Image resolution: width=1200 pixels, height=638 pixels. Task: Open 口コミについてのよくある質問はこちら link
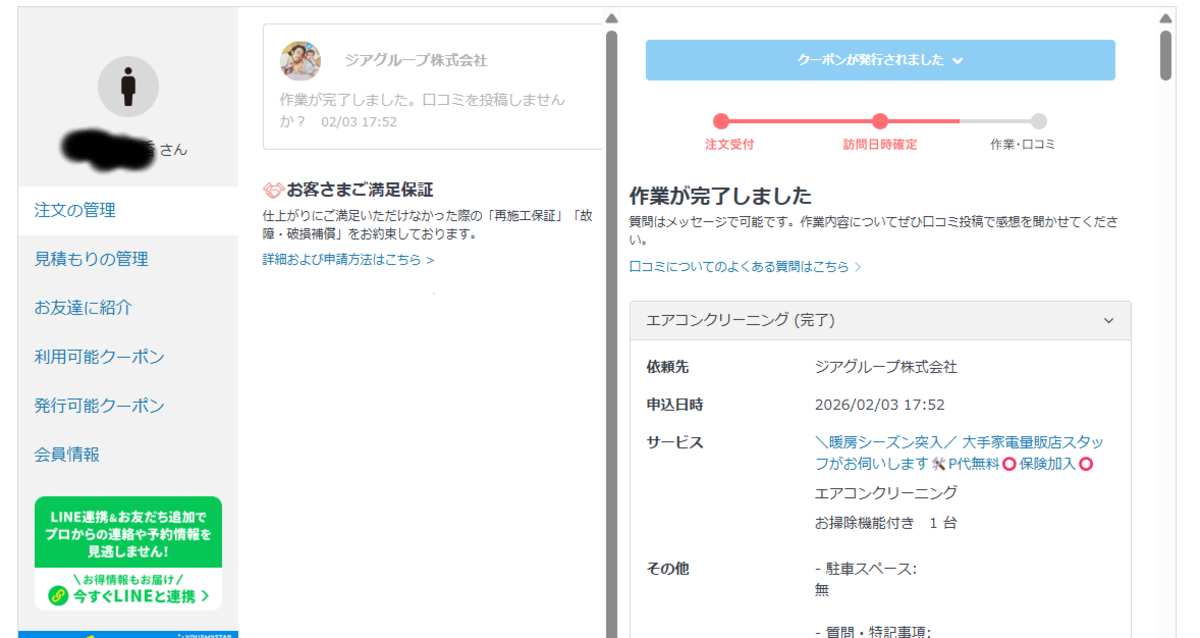(745, 267)
